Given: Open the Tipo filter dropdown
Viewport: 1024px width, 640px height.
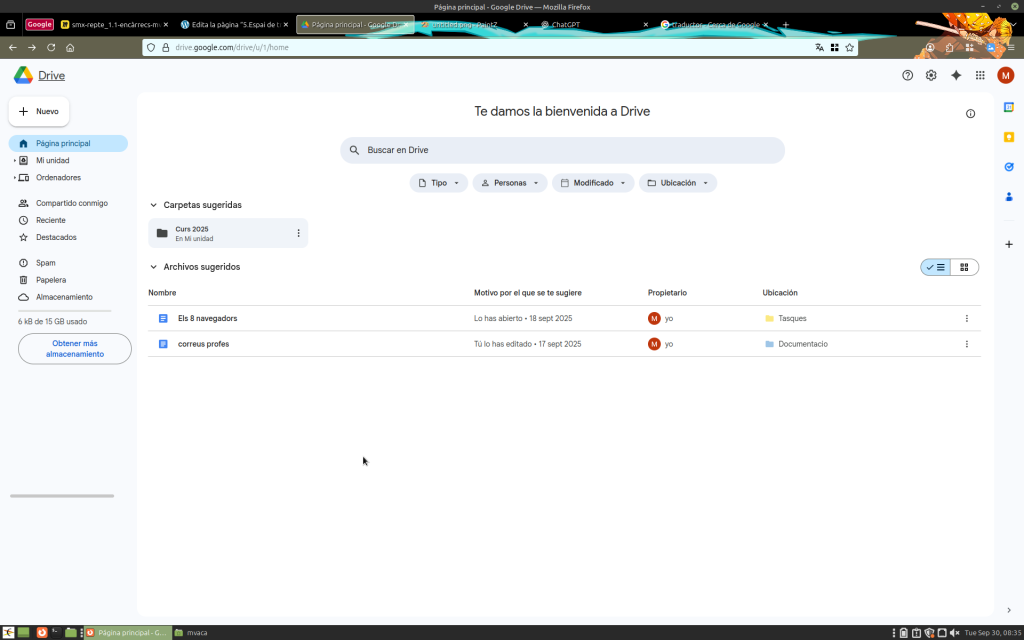Looking at the screenshot, I should [438, 183].
